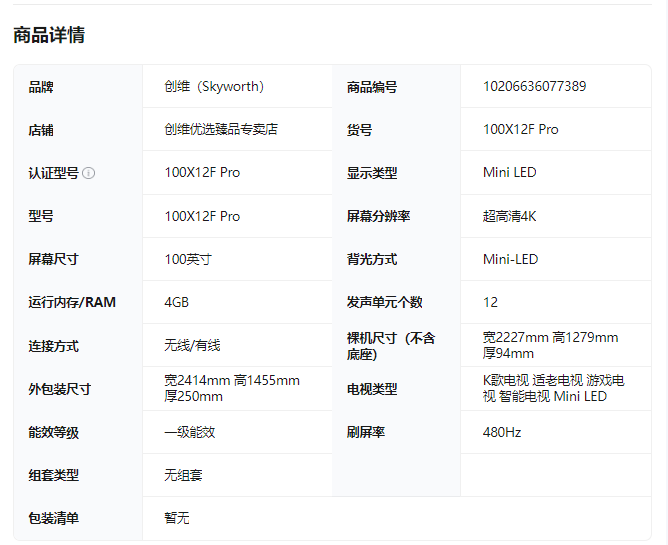This screenshot has height=545, width=668.
Task: Select the product number 10206636077389
Action: tap(534, 87)
